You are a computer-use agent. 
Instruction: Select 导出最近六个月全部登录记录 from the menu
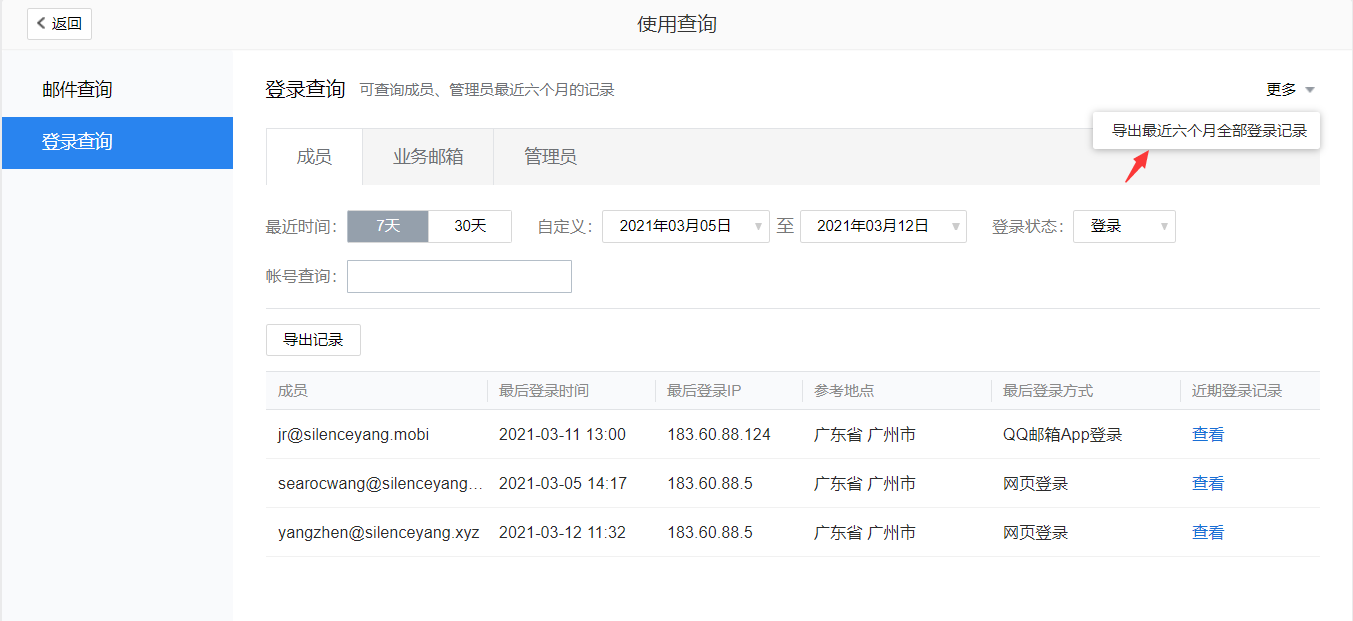coord(1205,131)
